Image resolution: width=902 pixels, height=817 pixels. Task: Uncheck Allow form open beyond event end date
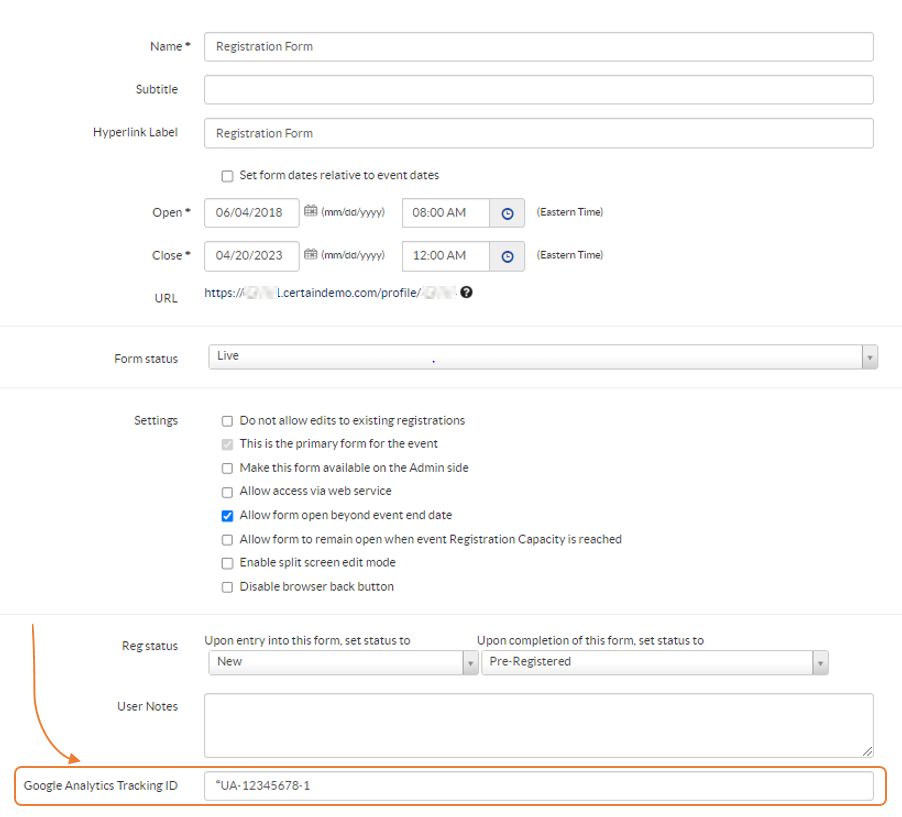tap(227, 516)
